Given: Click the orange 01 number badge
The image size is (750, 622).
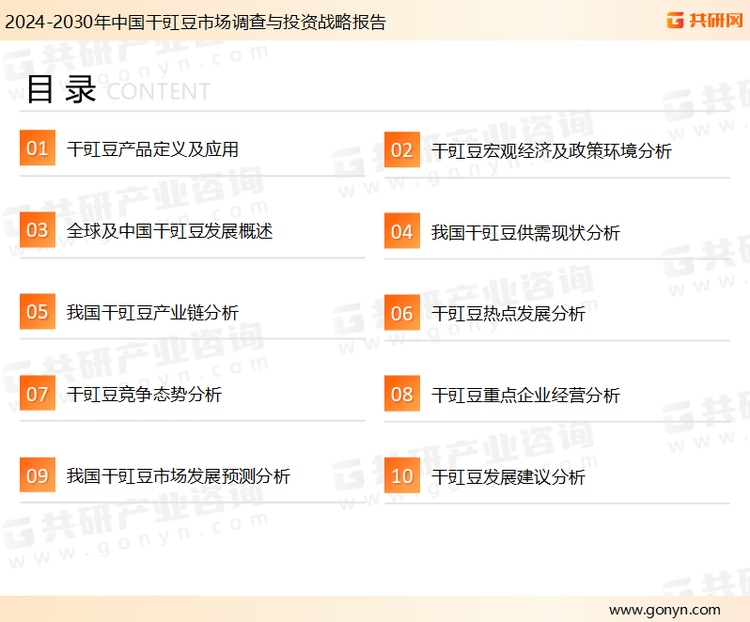Looking at the screenshot, I should pyautogui.click(x=37, y=148).
